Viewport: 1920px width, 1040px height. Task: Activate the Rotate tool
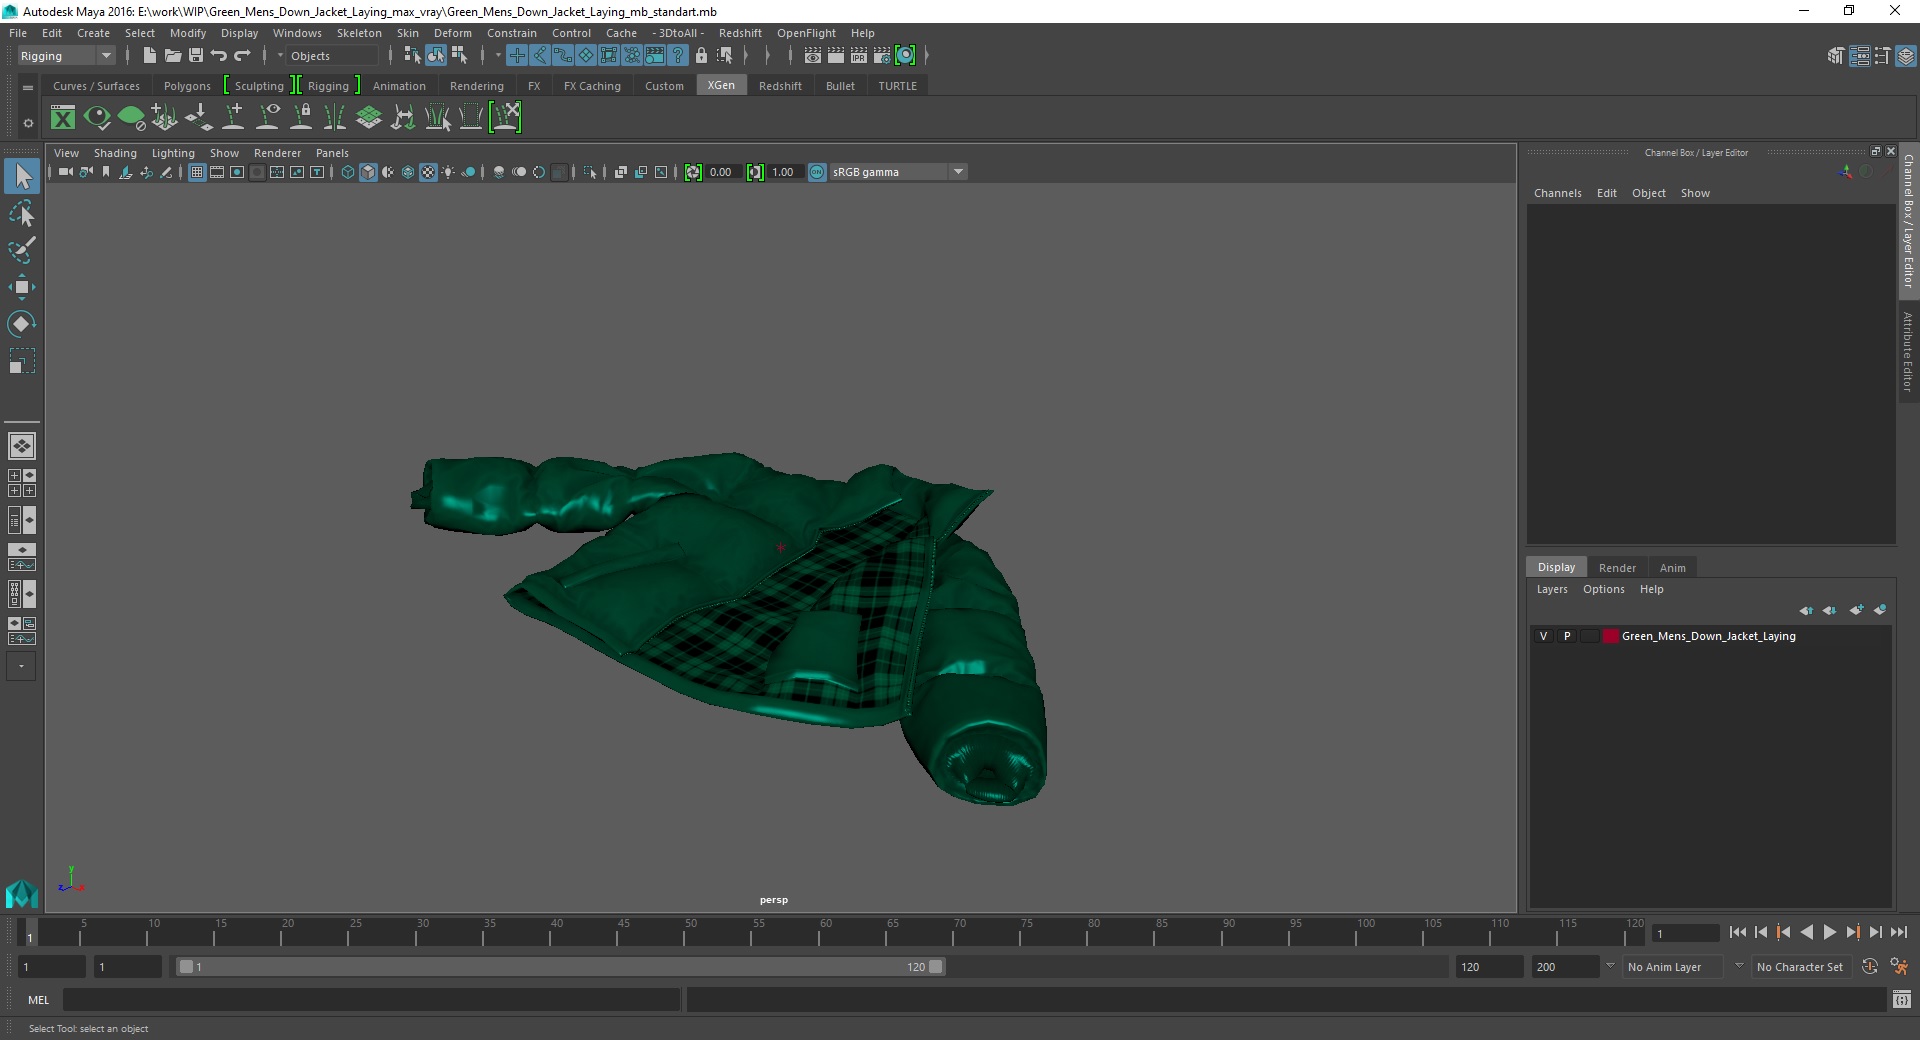tap(22, 324)
